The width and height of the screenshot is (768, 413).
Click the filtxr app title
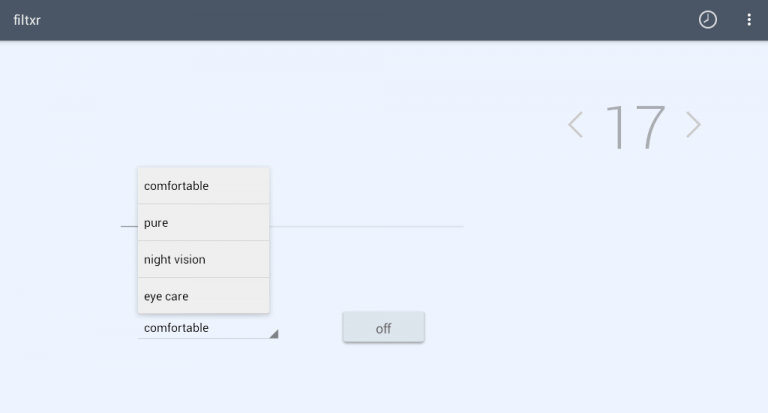tap(28, 20)
